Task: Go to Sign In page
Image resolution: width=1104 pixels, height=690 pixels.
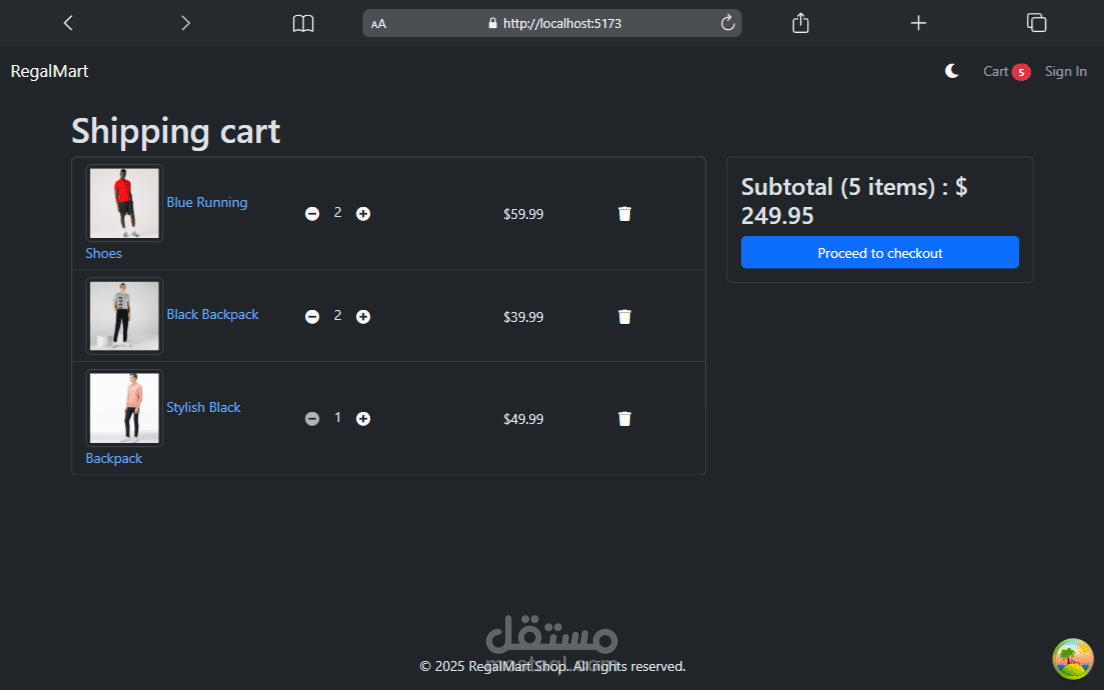Action: coord(1065,71)
